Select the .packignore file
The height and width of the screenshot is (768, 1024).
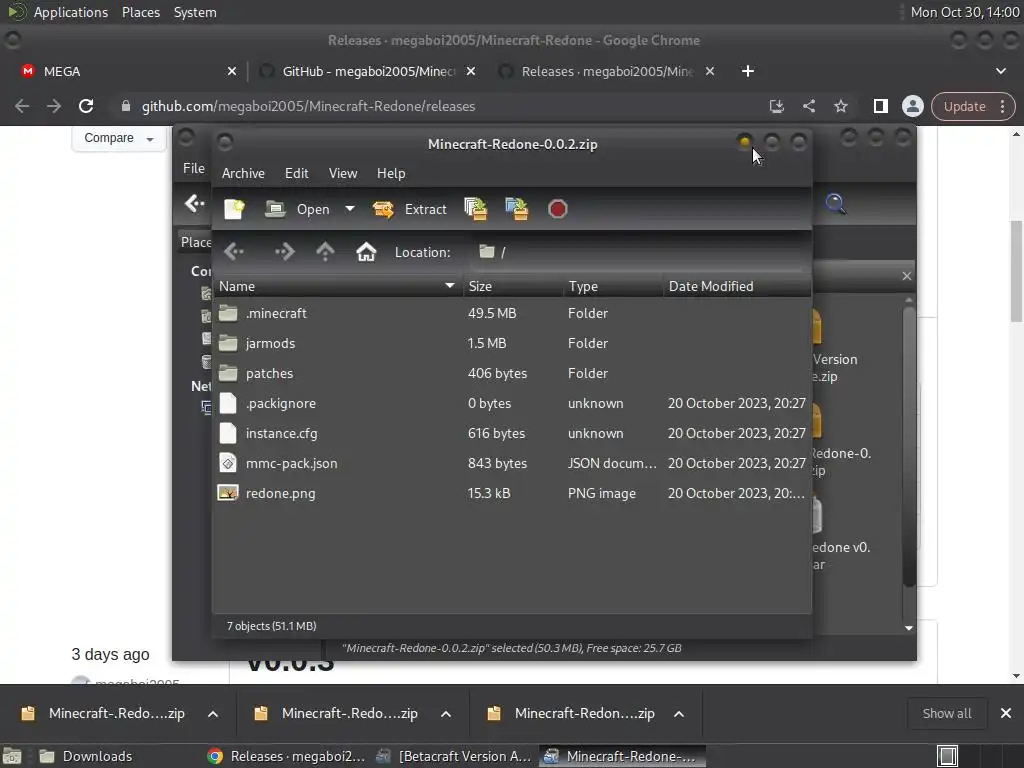tap(512, 404)
